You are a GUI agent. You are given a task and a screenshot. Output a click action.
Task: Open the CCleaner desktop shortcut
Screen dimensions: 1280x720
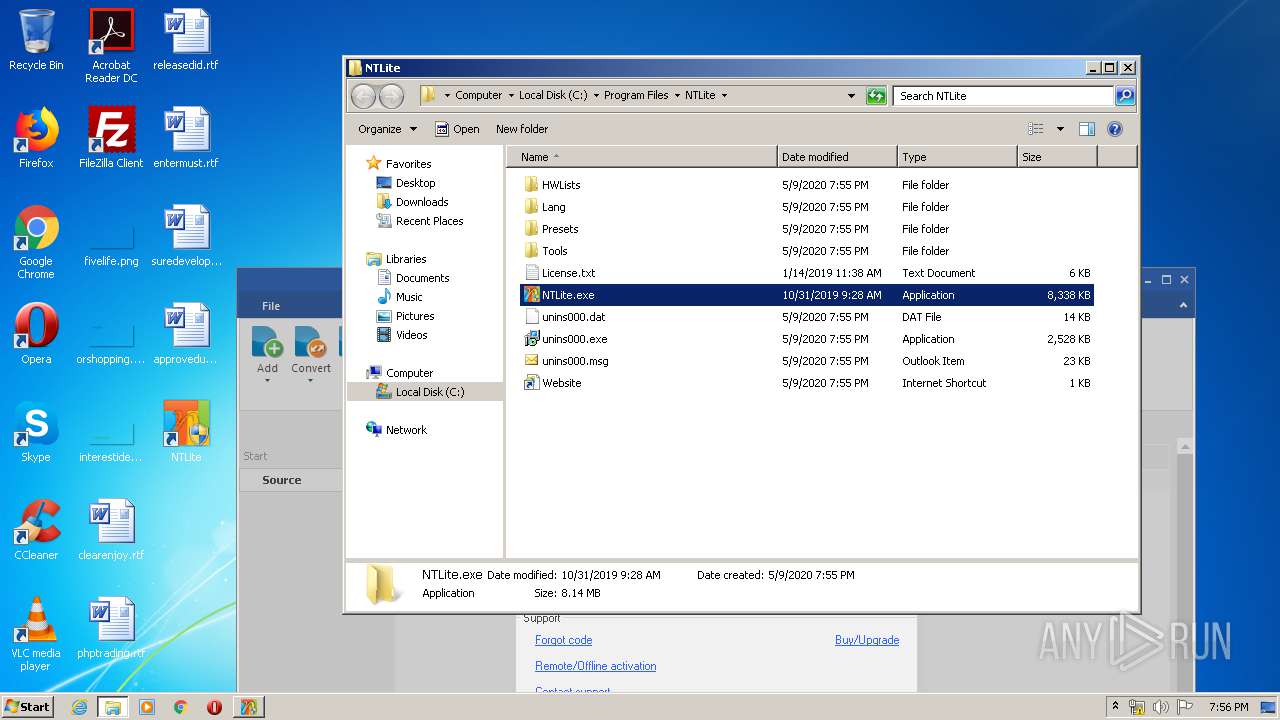(x=36, y=530)
